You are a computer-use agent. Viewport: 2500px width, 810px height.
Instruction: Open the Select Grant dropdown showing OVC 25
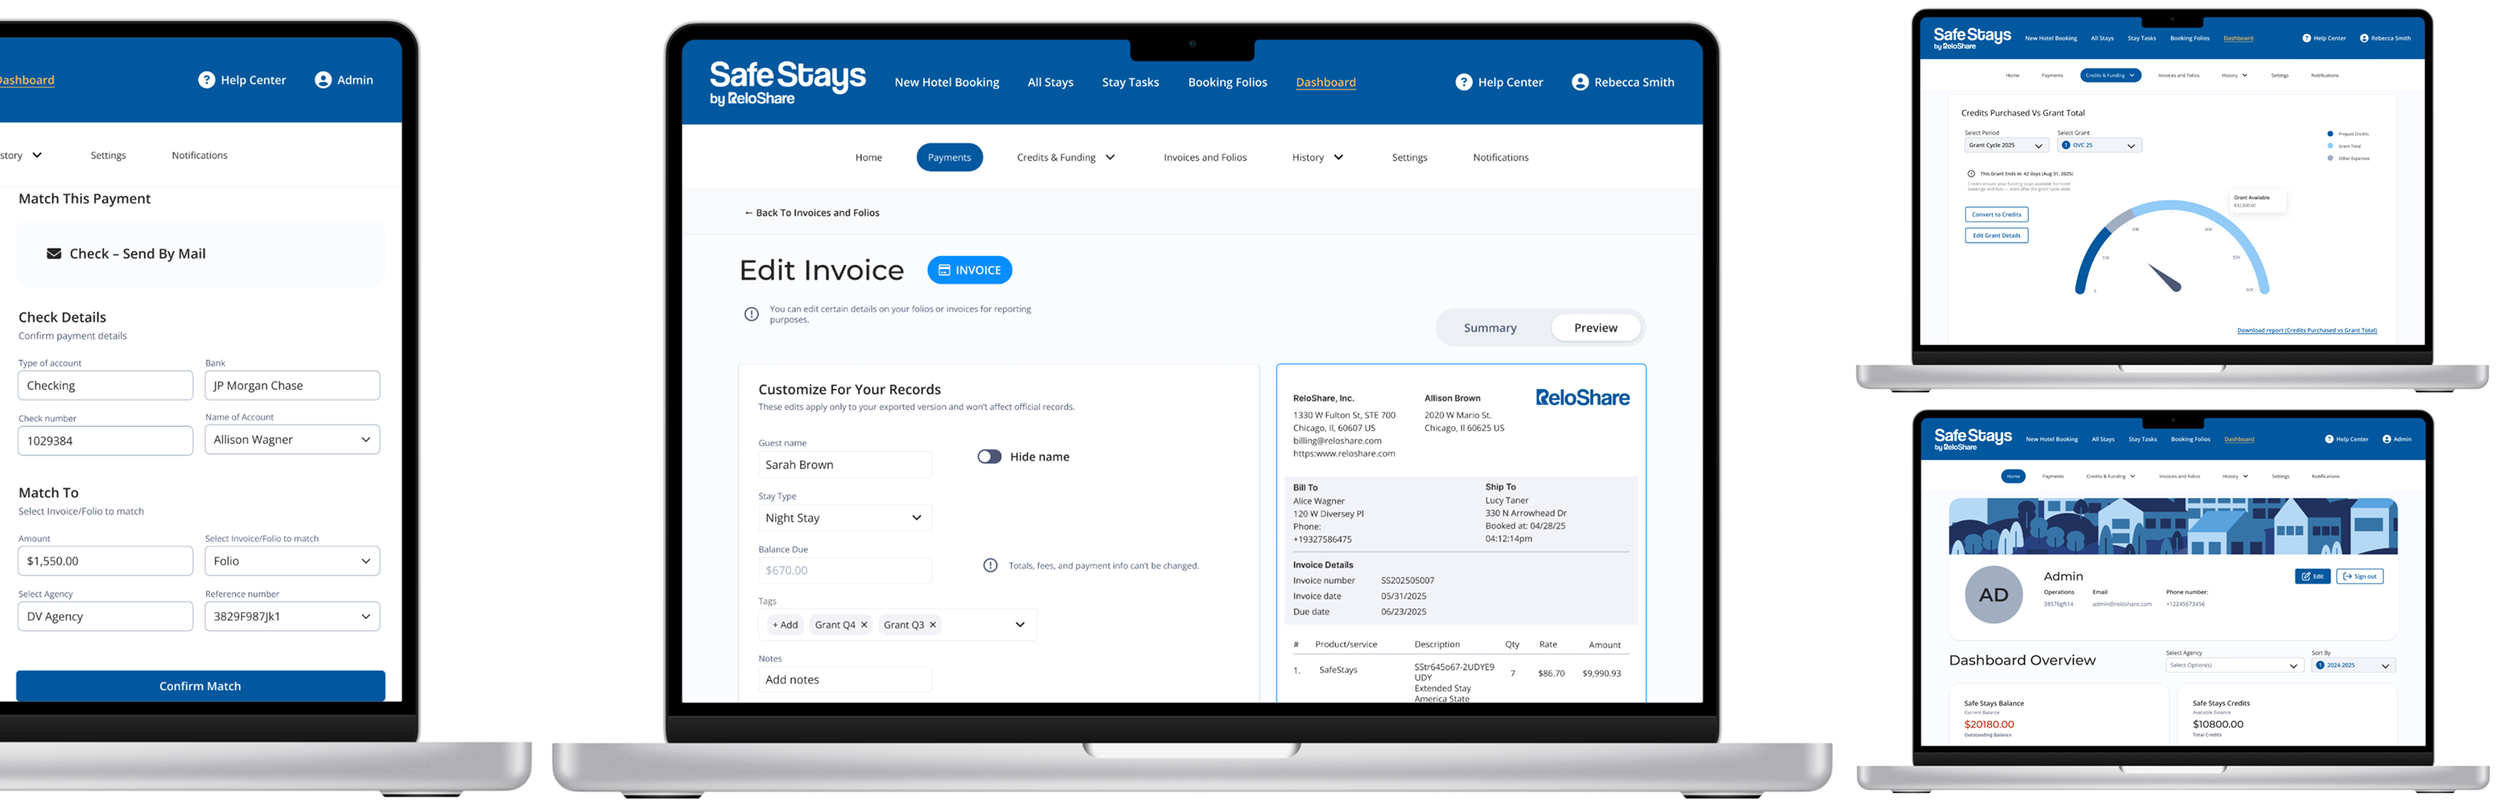pyautogui.click(x=2098, y=145)
